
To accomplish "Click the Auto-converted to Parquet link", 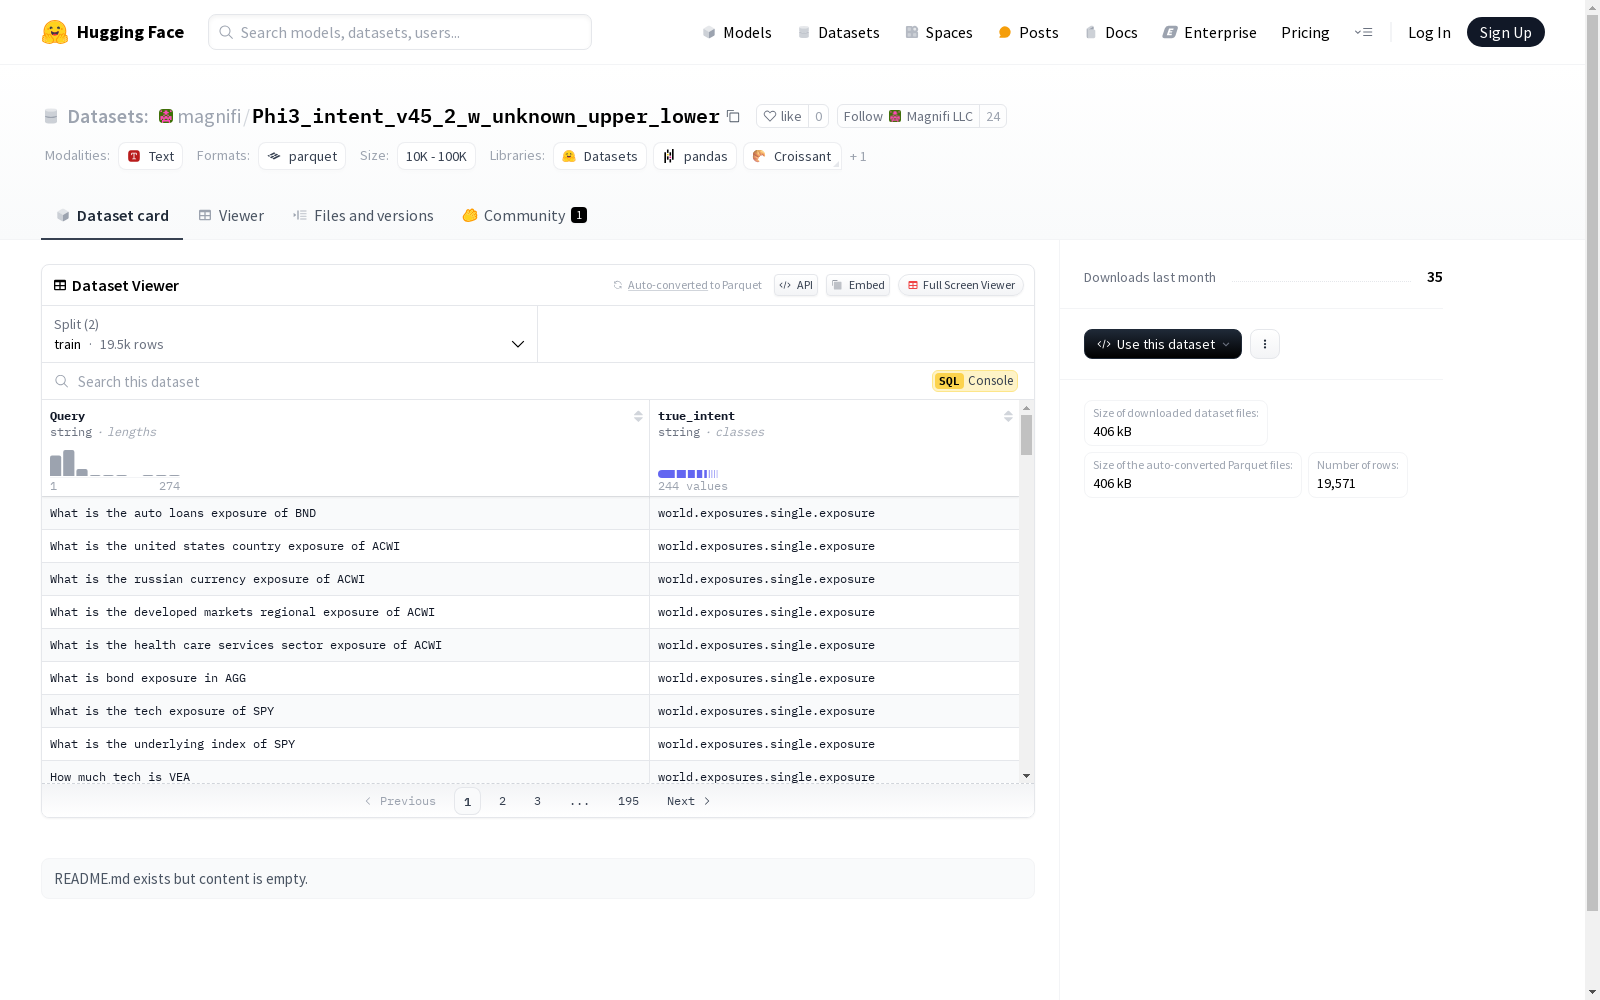I will (x=694, y=285).
